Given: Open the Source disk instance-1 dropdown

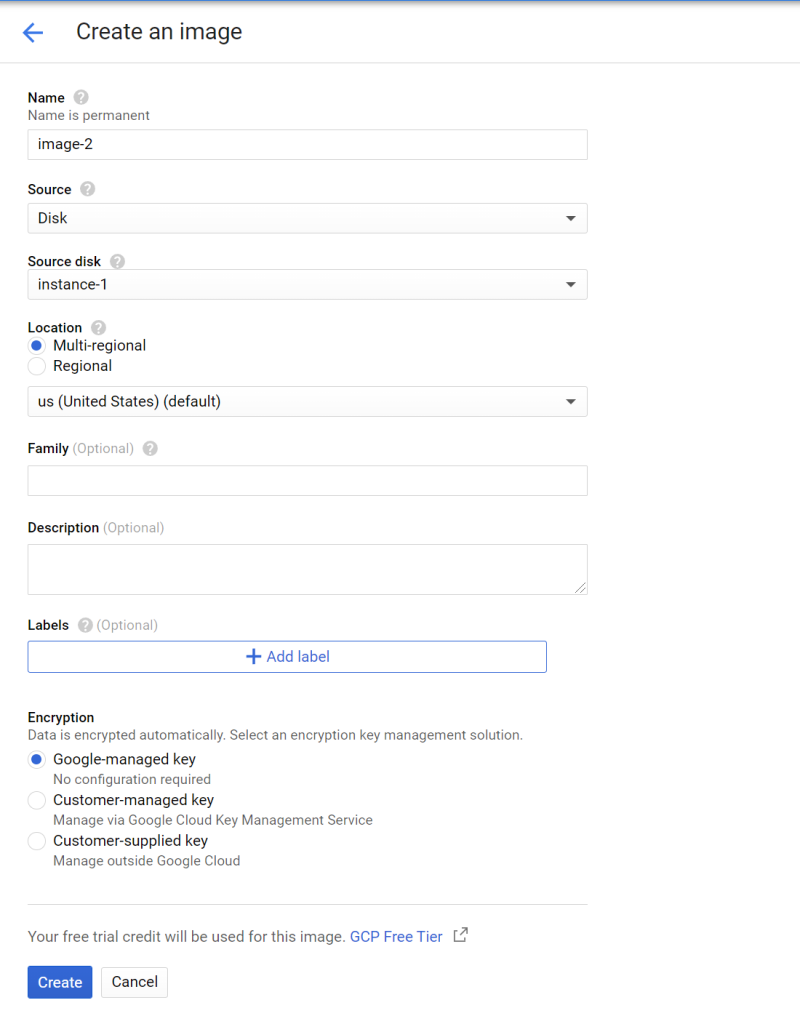Looking at the screenshot, I should [308, 285].
